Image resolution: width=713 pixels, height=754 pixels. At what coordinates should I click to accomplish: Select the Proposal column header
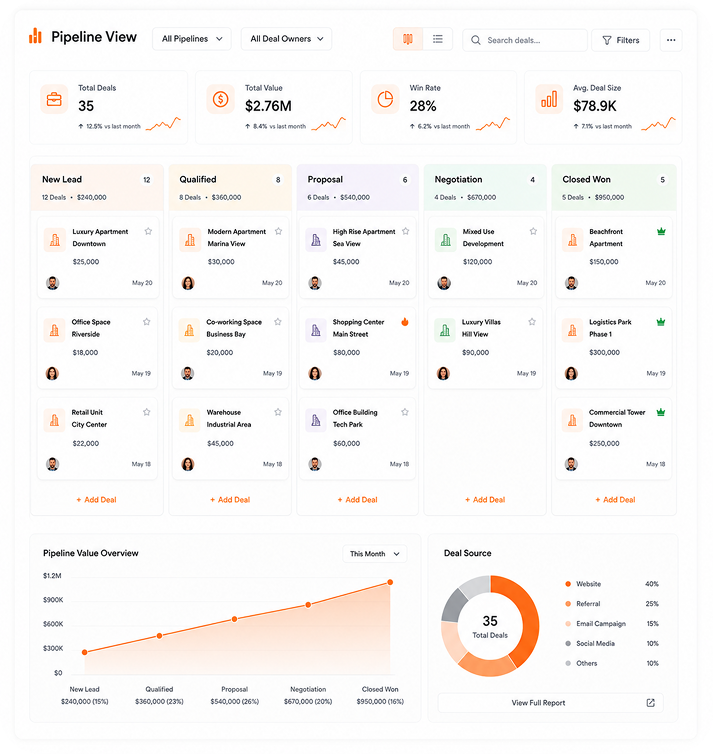358,188
